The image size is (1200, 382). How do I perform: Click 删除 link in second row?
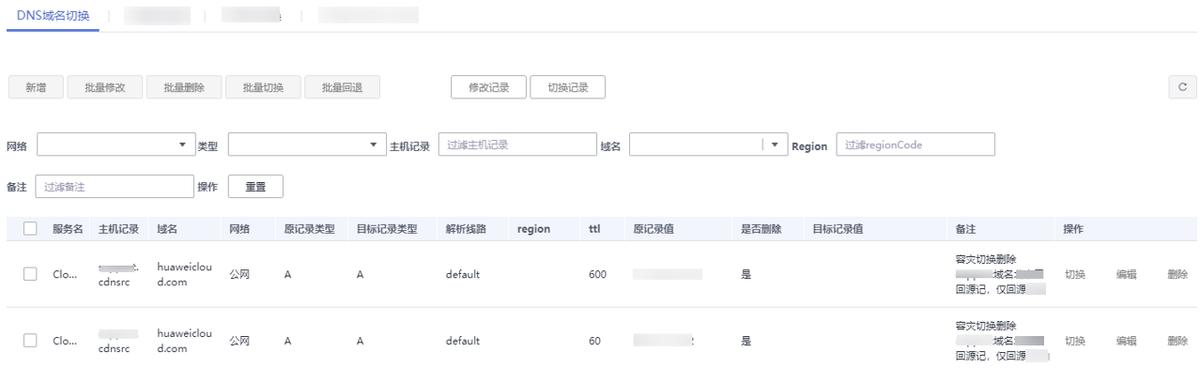[1177, 341]
